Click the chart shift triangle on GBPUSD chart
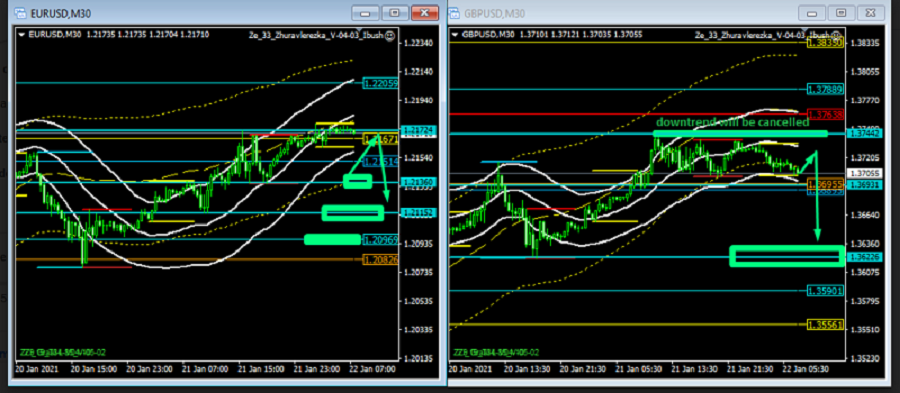 806,30
